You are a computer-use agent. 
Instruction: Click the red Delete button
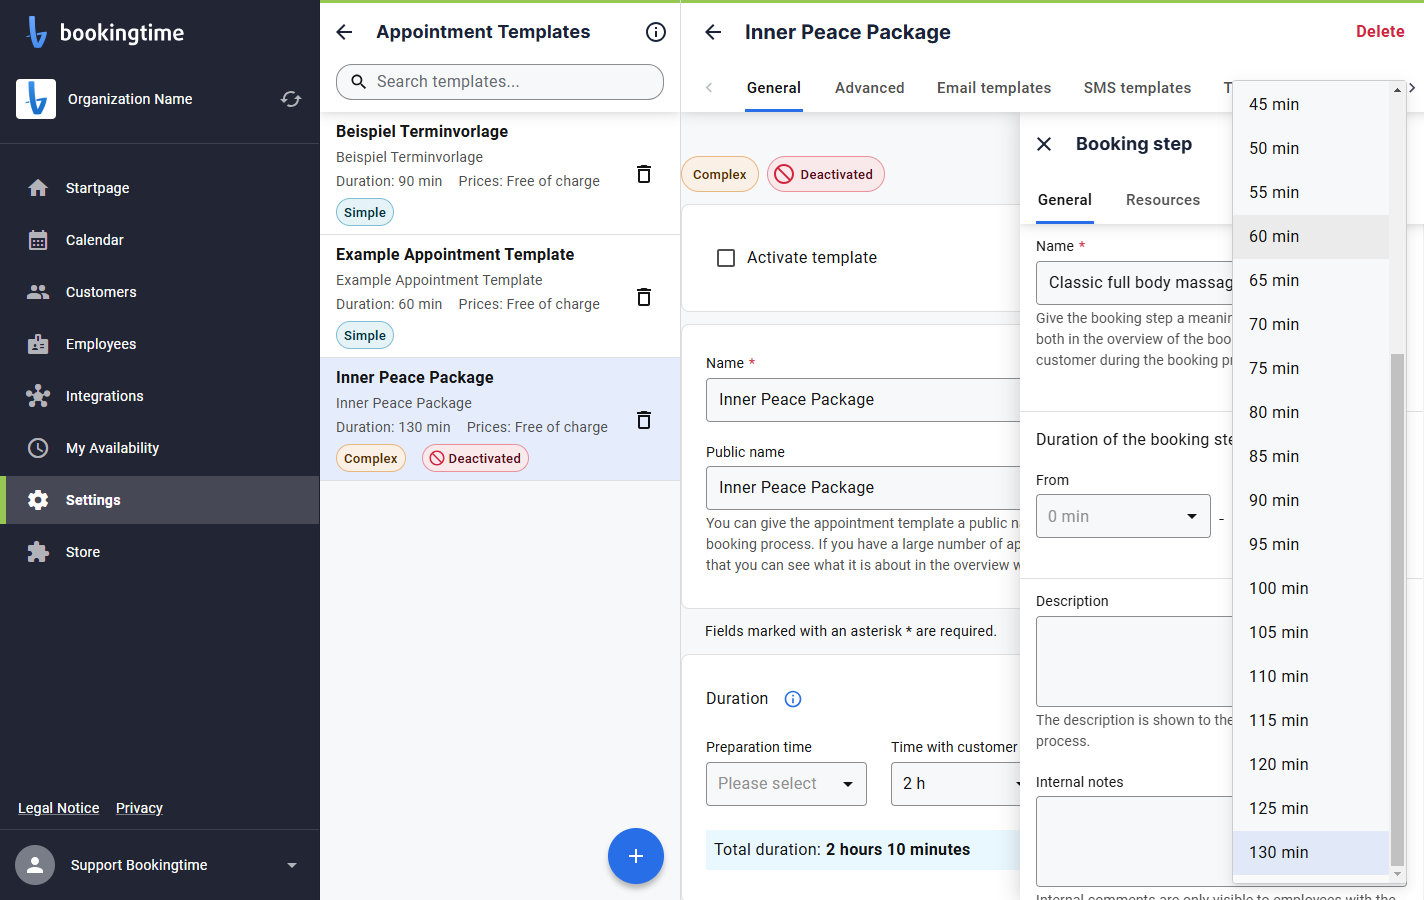(1380, 32)
